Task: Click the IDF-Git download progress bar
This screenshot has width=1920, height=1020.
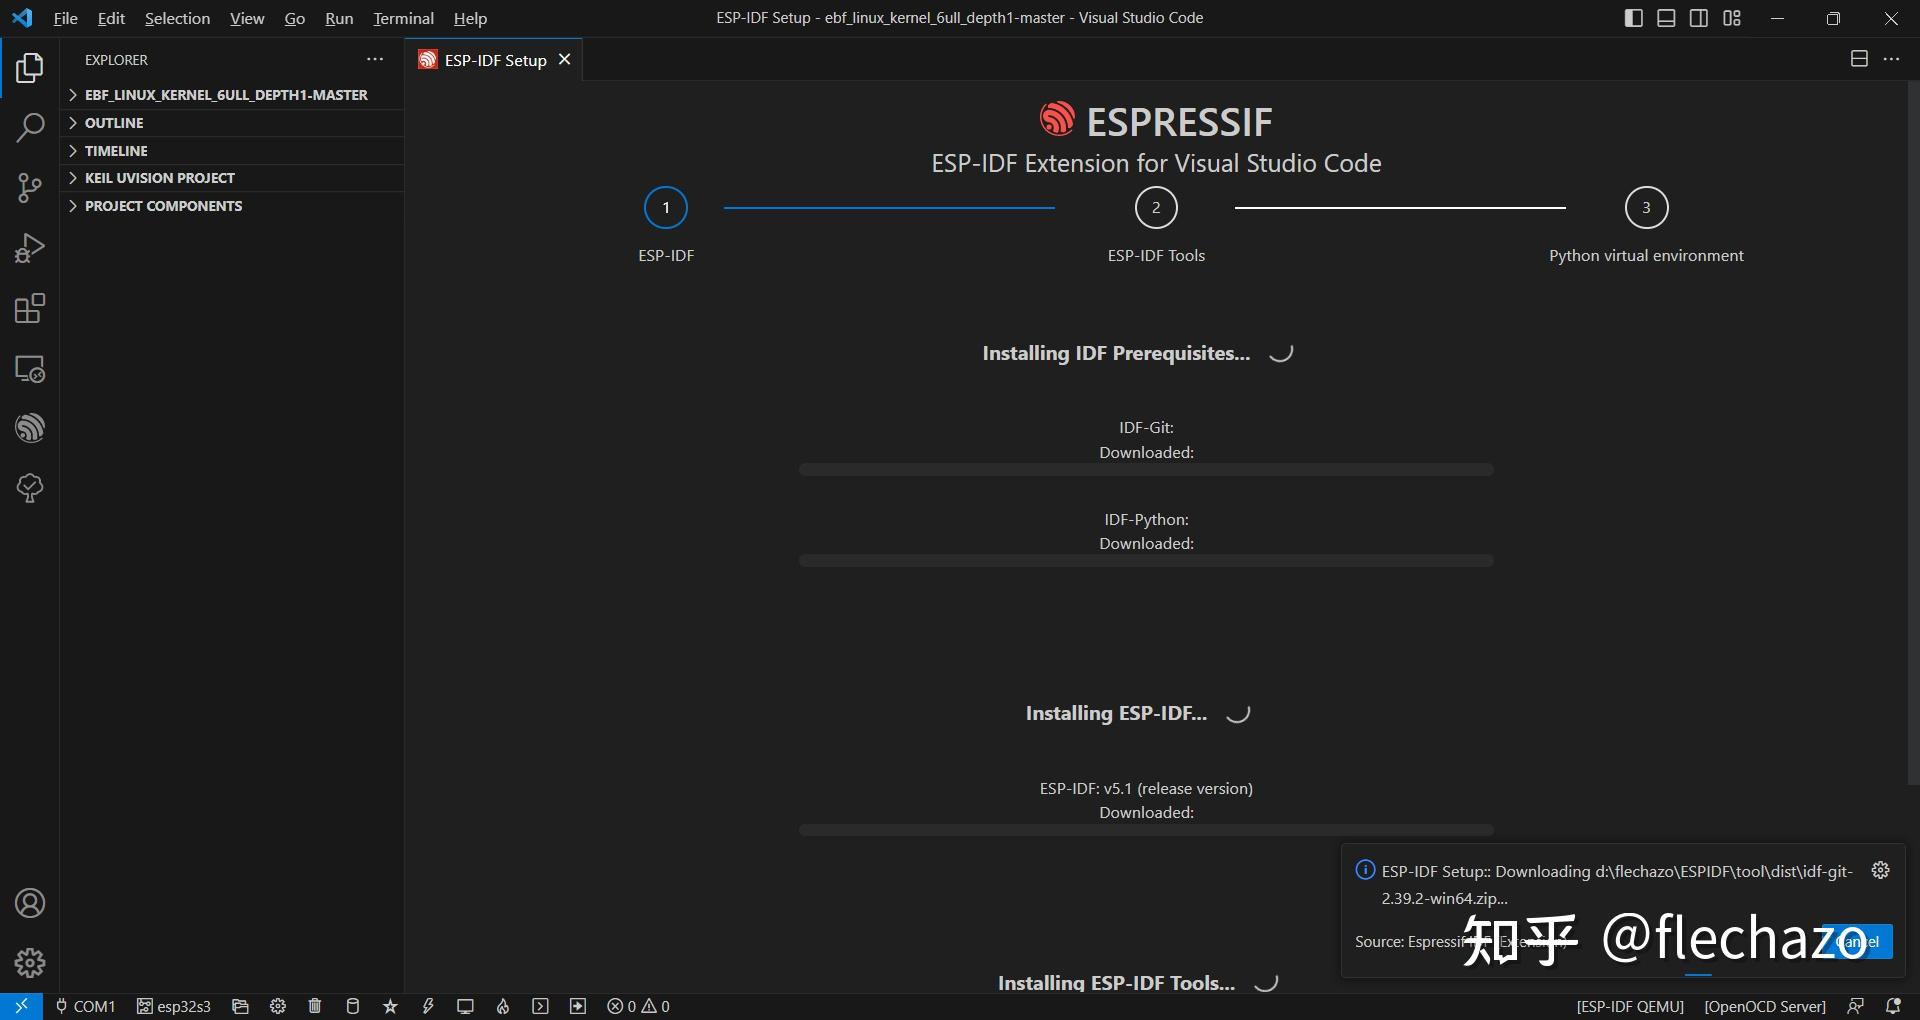Action: click(1146, 470)
